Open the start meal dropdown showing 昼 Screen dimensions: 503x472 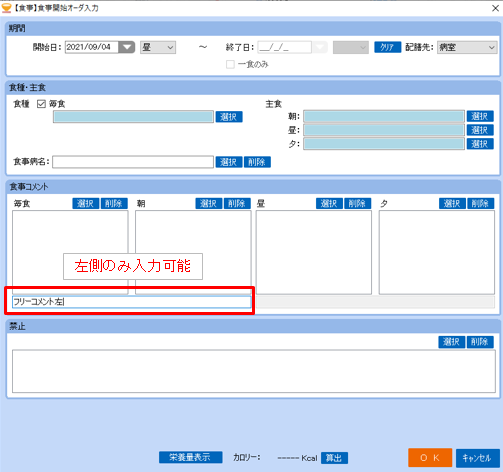158,47
